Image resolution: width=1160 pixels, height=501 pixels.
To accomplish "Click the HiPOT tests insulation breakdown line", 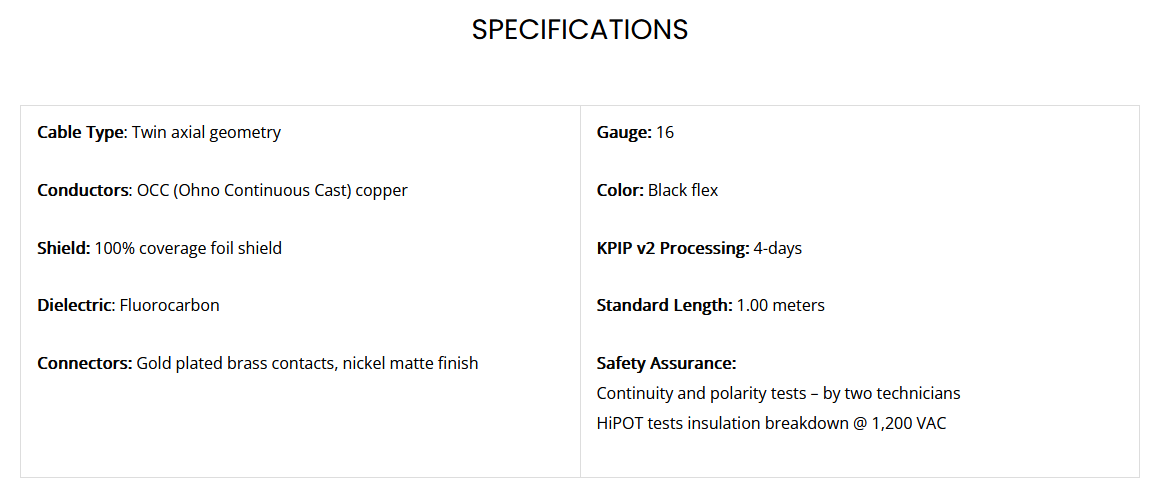I will pyautogui.click(x=771, y=424).
